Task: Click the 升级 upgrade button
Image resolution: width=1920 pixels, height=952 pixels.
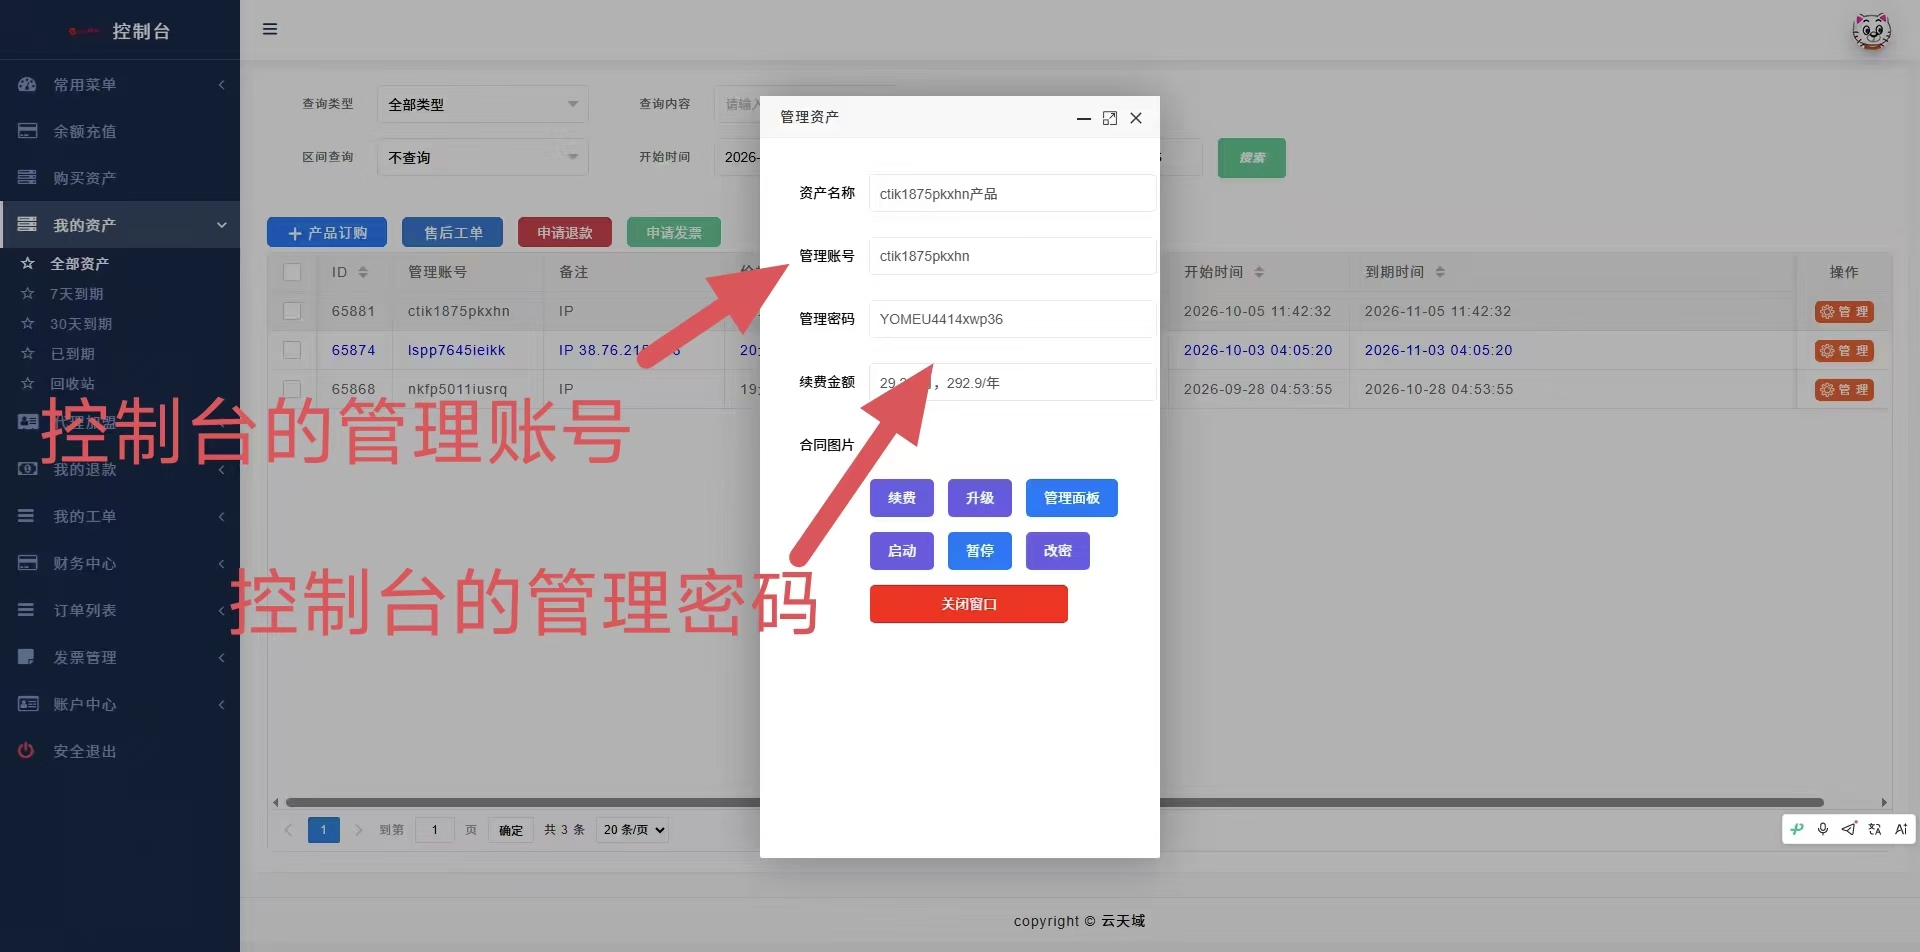Action: coord(980,498)
